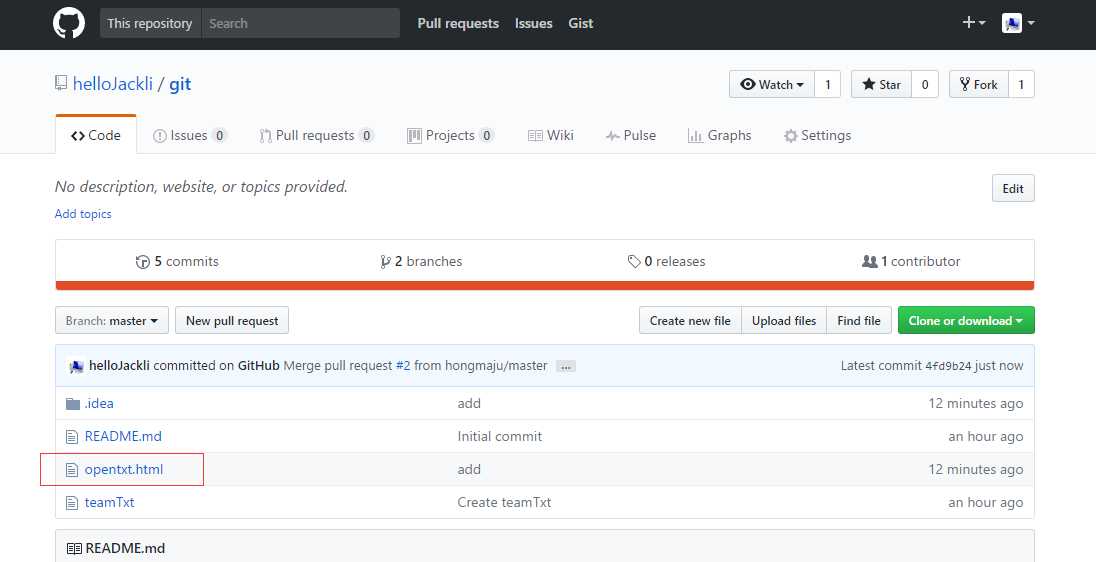
Task: Open Branch: master selector dropdown
Action: [x=112, y=321]
